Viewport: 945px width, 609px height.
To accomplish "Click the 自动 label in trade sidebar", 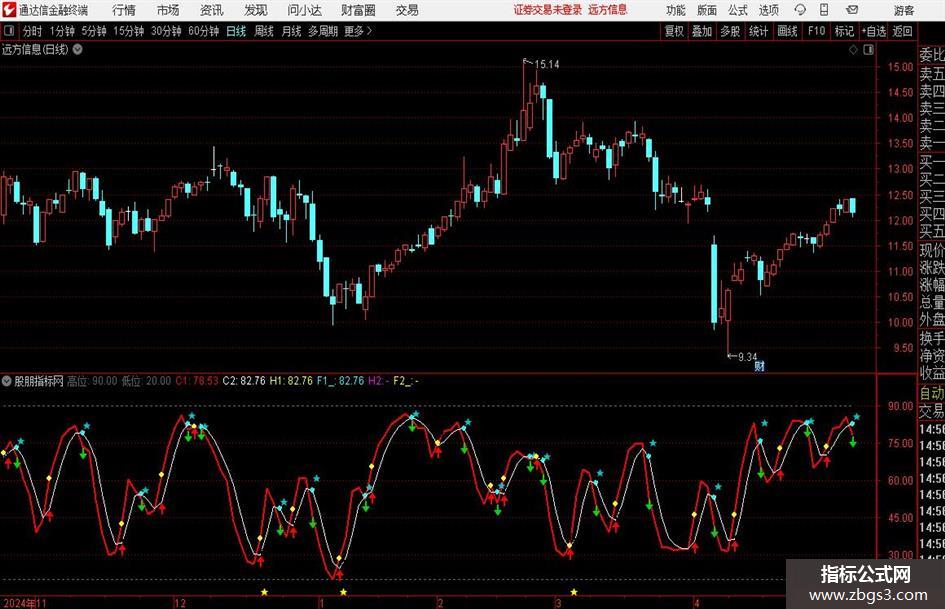I will 932,393.
